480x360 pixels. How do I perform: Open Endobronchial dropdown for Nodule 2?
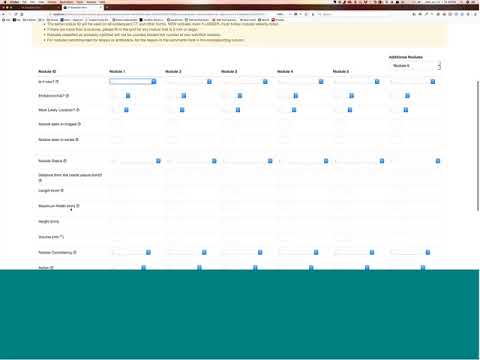(x=176, y=96)
